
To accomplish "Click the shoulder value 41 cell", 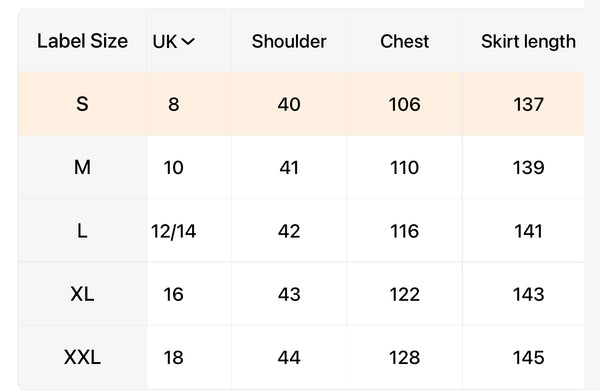I will pos(289,167).
